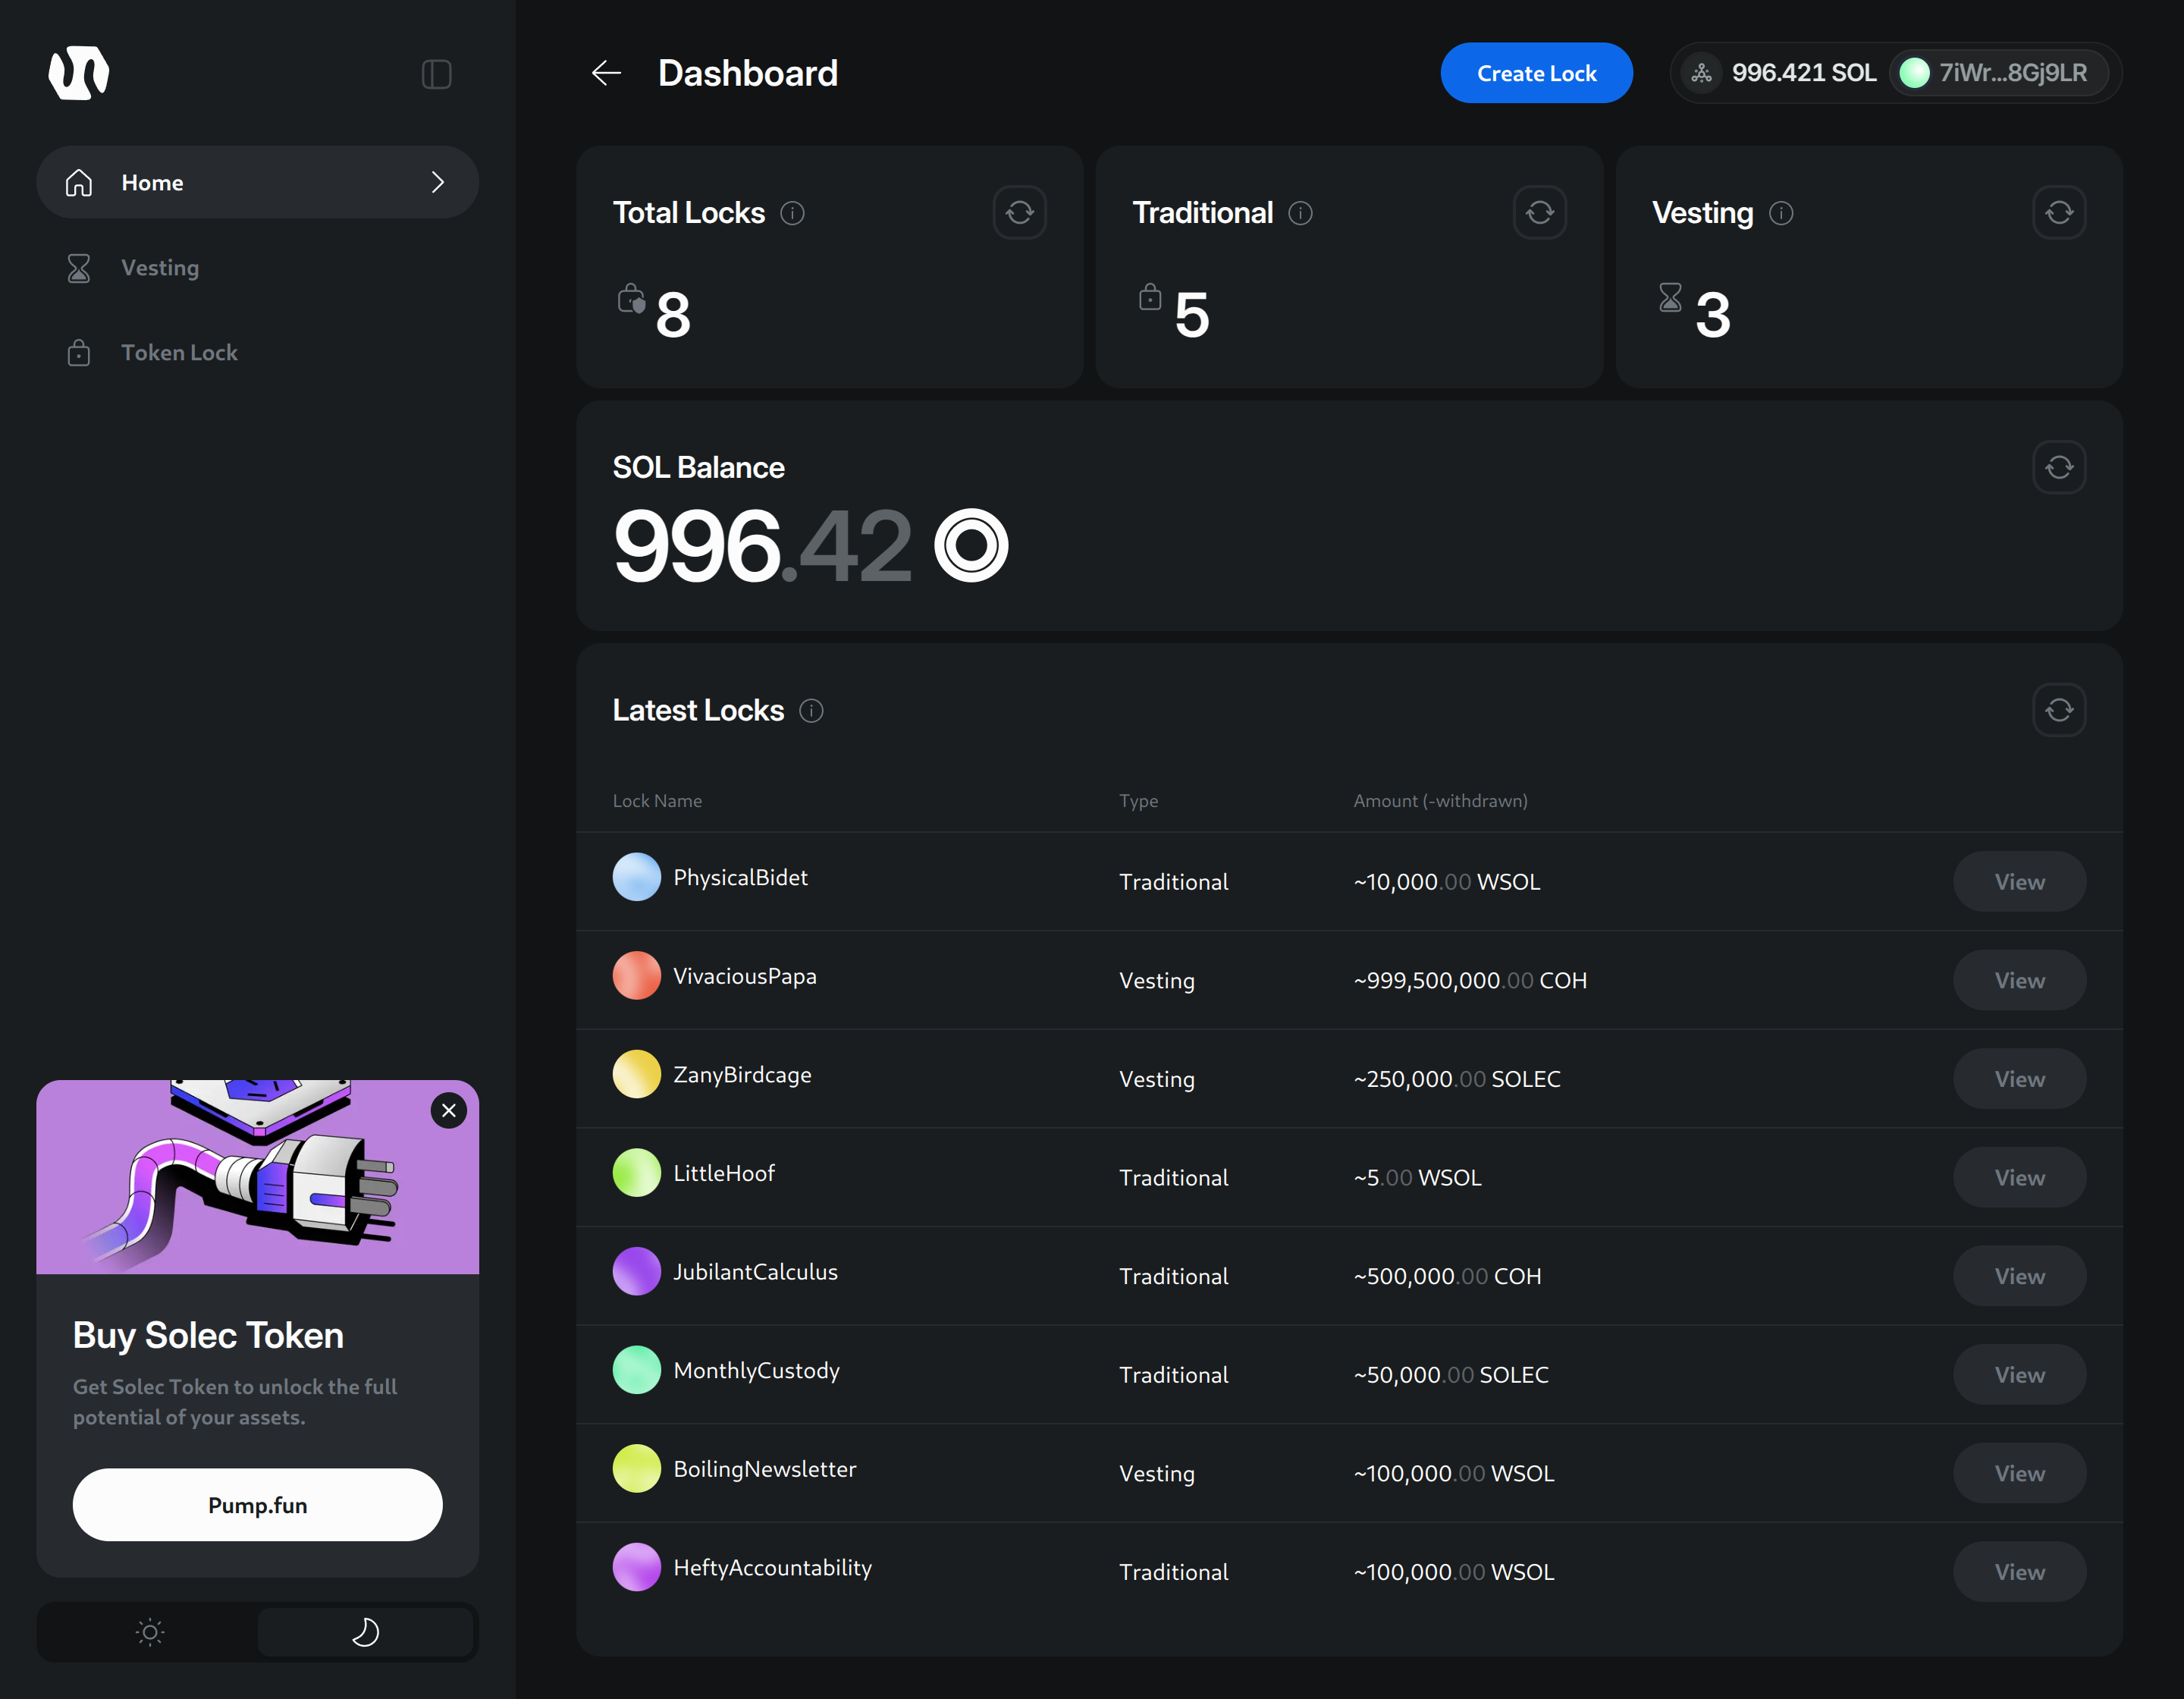Expand the Home menu chevron
Image resolution: width=2184 pixels, height=1699 pixels.
click(x=437, y=182)
